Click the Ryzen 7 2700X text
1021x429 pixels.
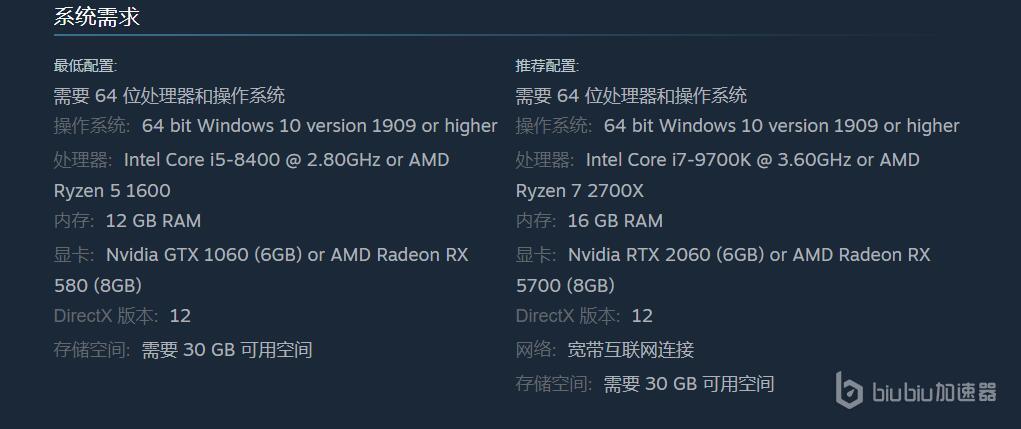click(580, 191)
